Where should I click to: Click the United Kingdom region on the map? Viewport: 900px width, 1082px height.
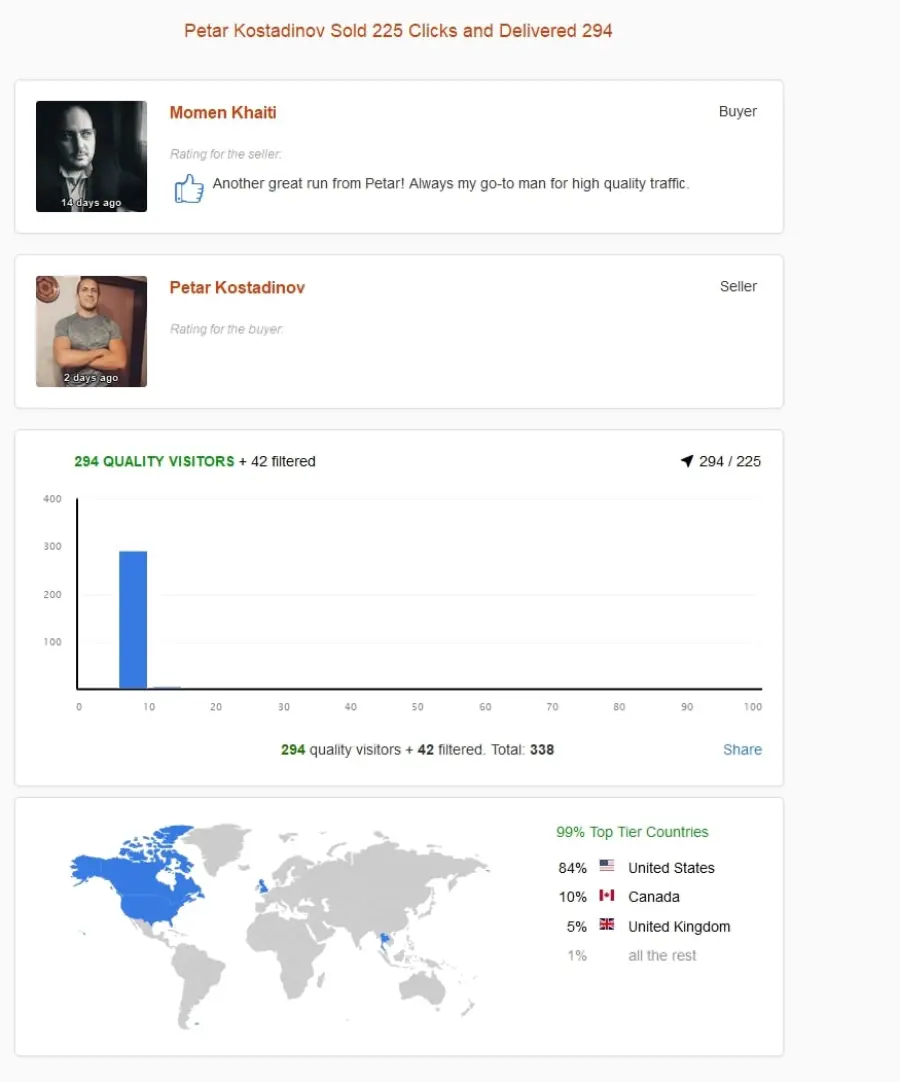point(263,885)
